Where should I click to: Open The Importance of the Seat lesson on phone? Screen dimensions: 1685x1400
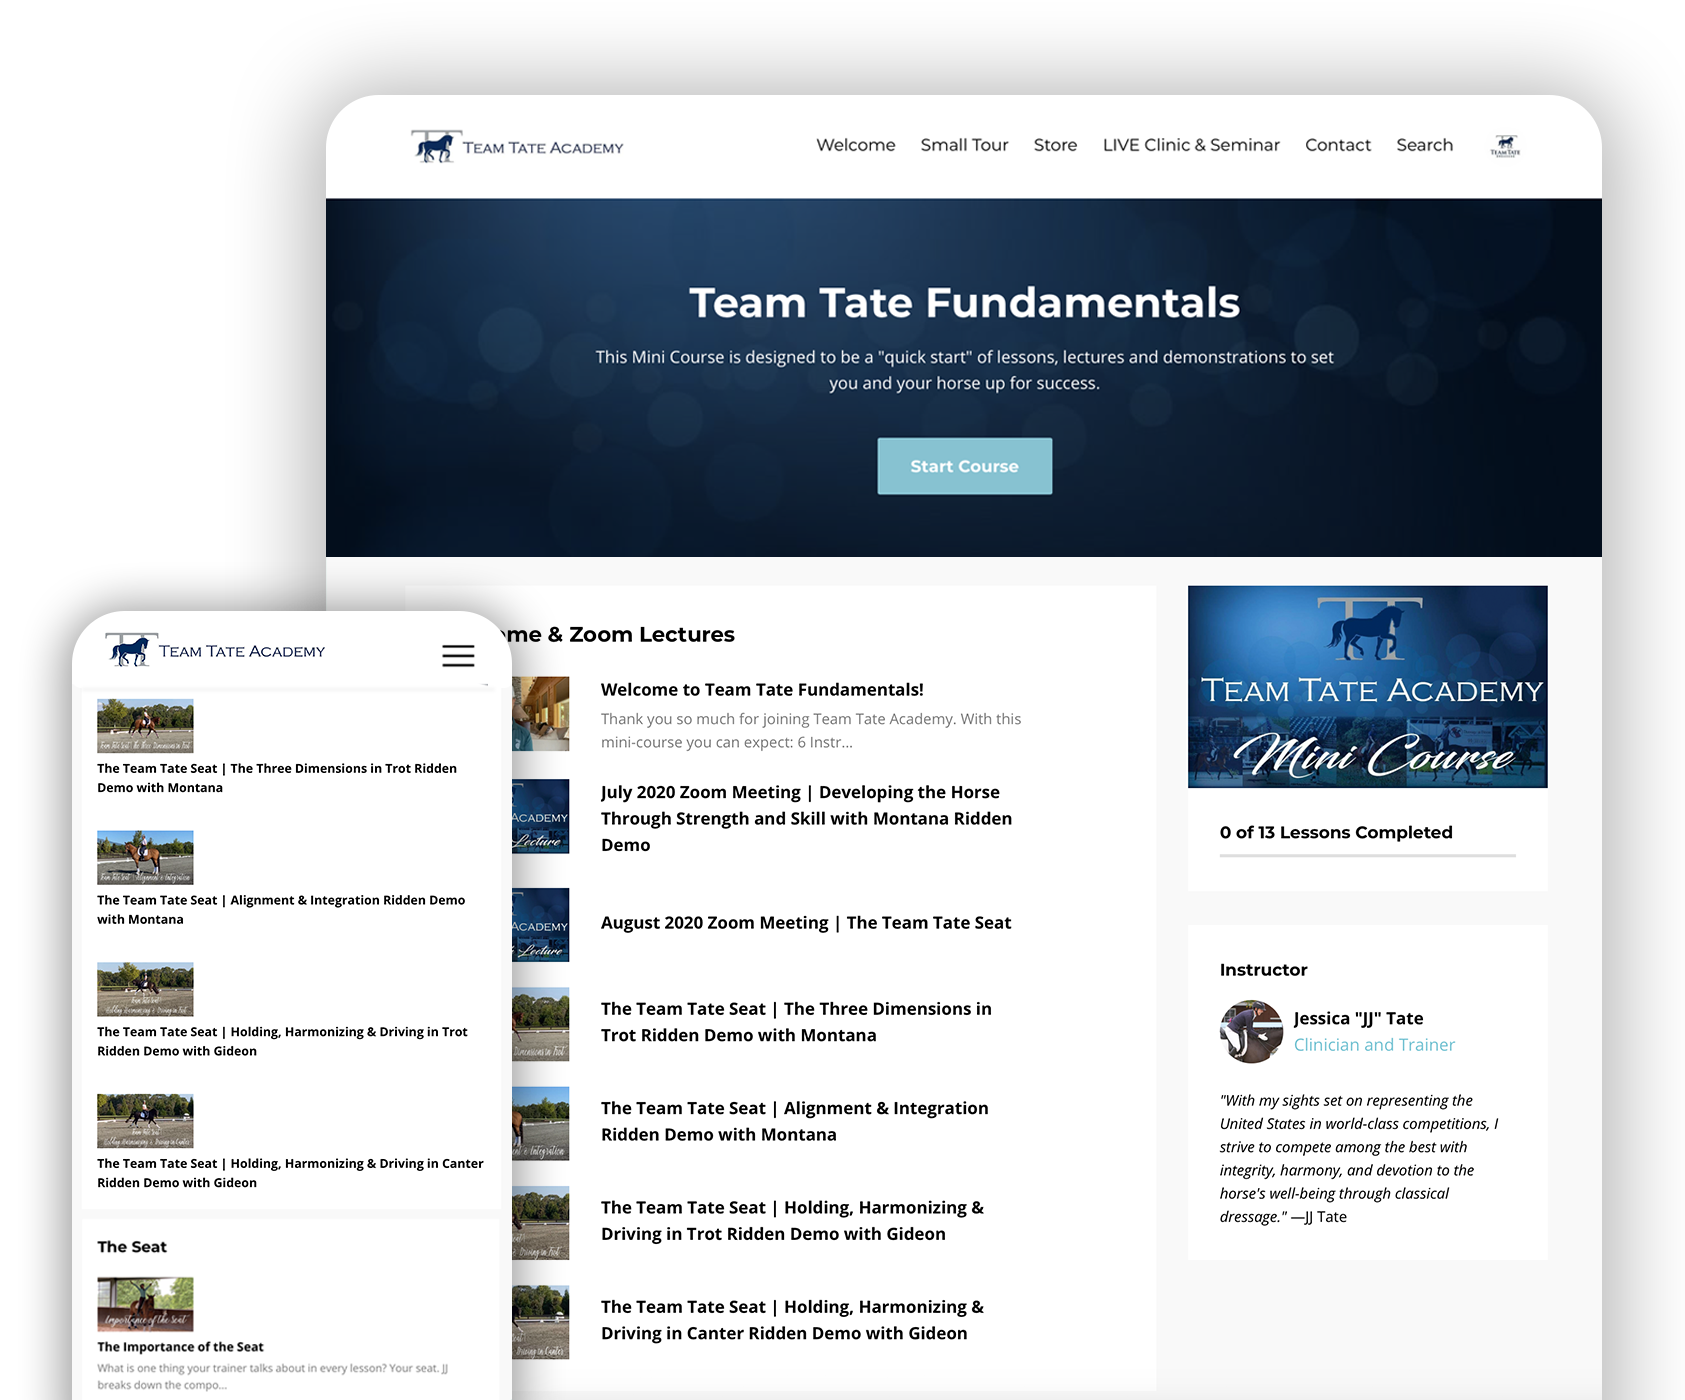pos(180,1347)
